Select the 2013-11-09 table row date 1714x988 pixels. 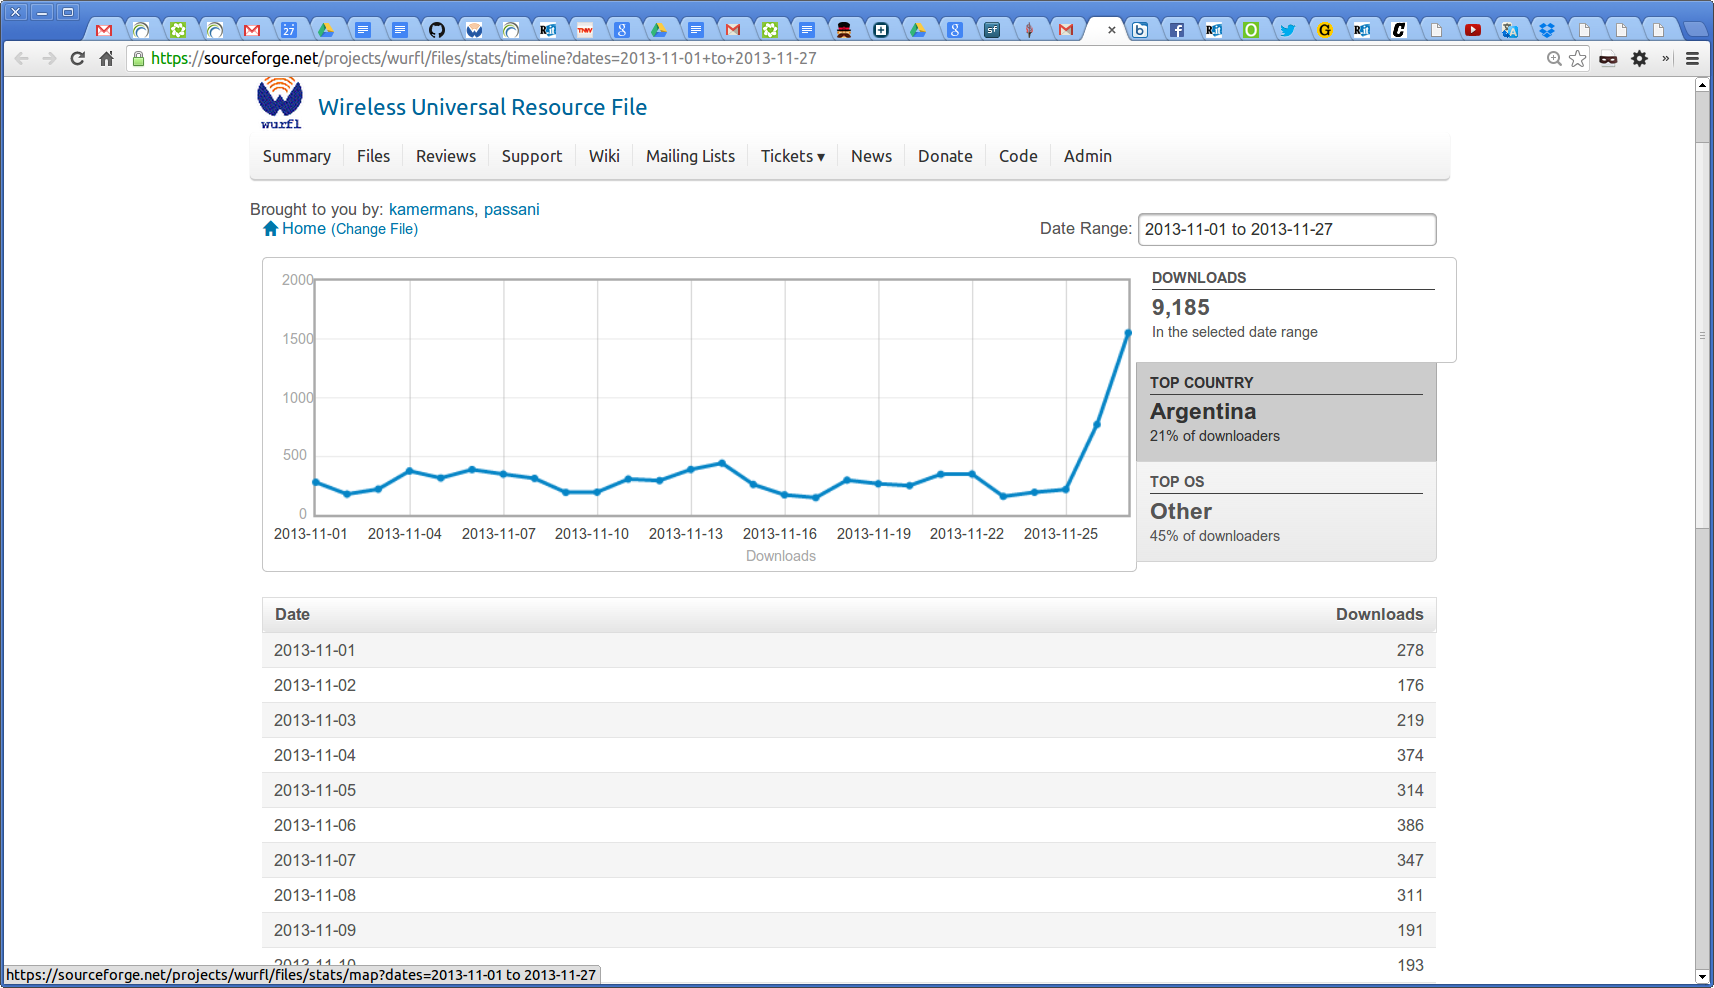point(315,930)
